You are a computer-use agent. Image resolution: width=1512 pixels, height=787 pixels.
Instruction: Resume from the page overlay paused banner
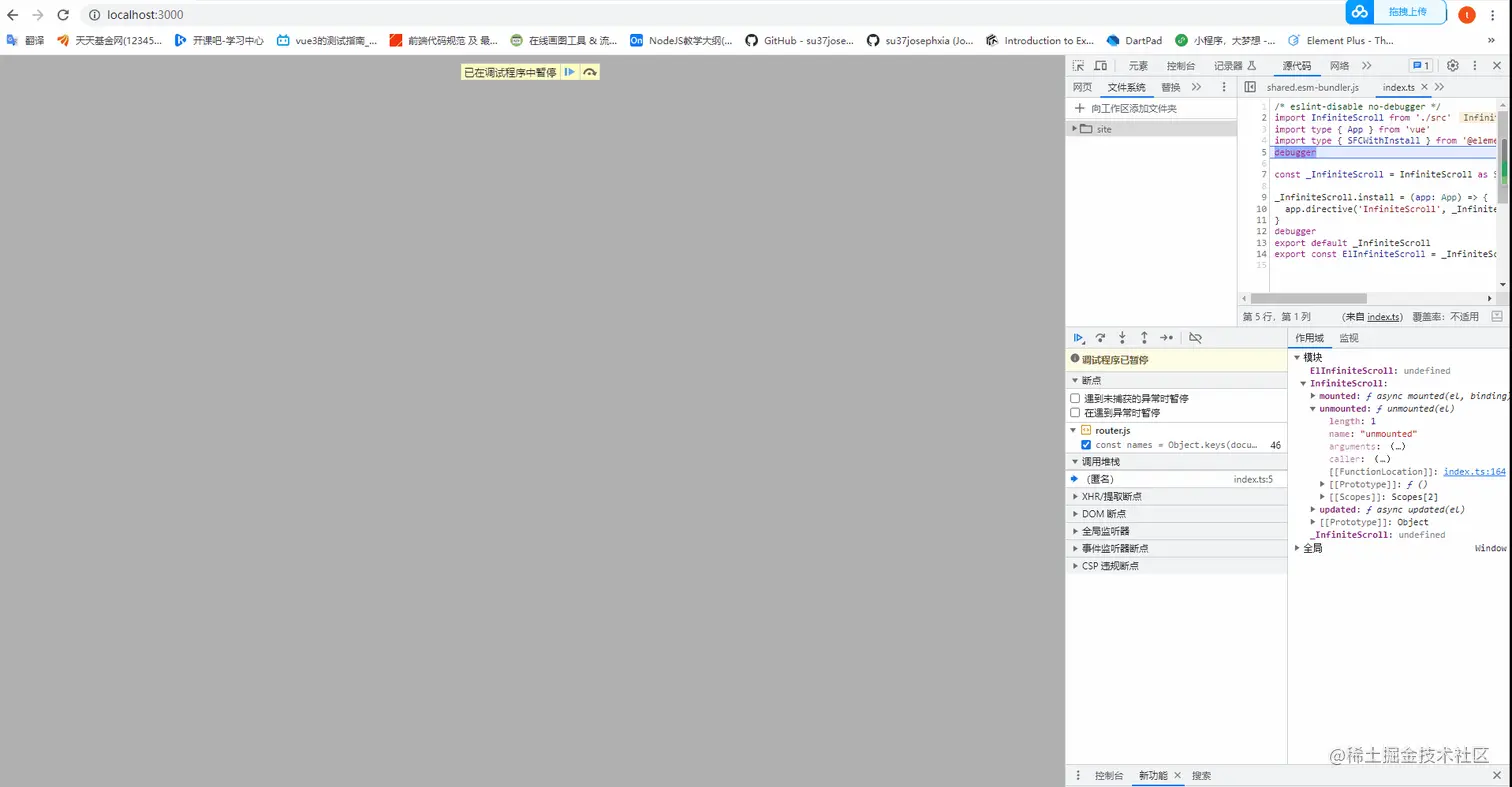click(569, 72)
